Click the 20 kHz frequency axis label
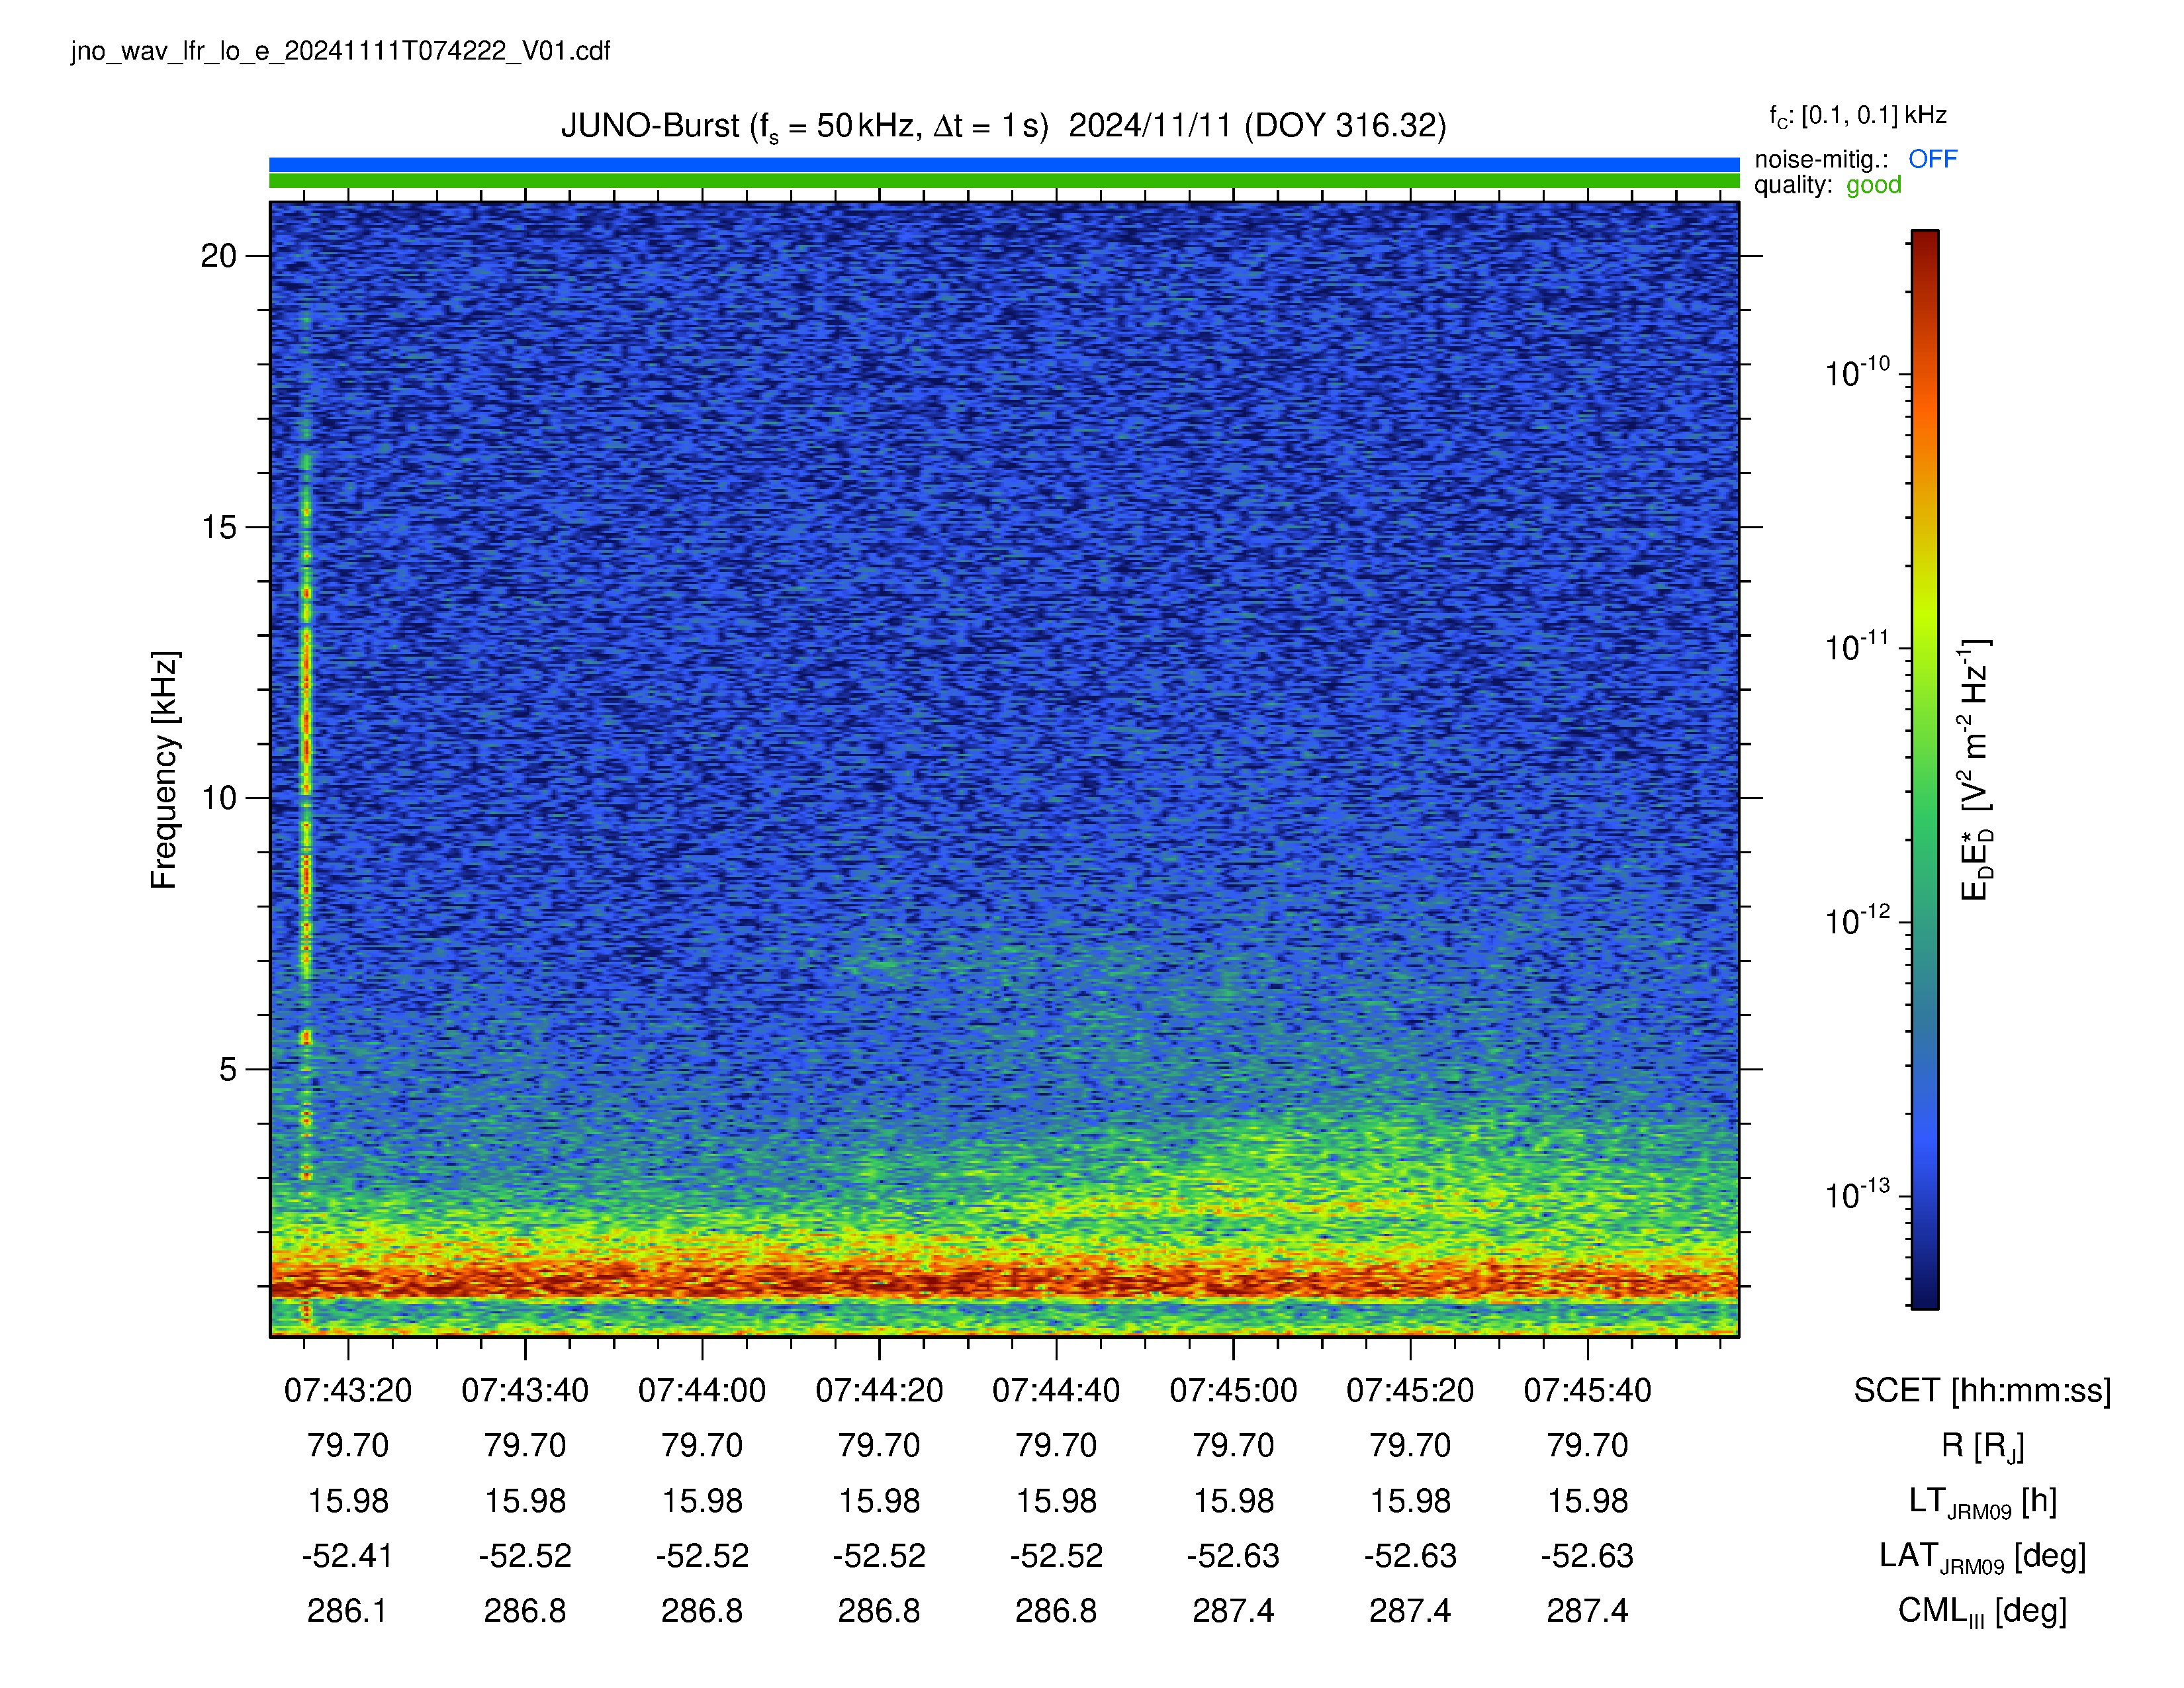This screenshot has height=1688, width=2184. [219, 256]
